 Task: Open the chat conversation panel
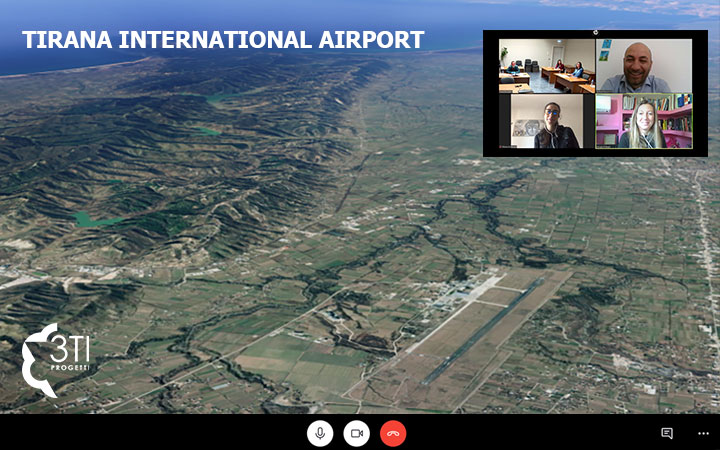tap(667, 433)
